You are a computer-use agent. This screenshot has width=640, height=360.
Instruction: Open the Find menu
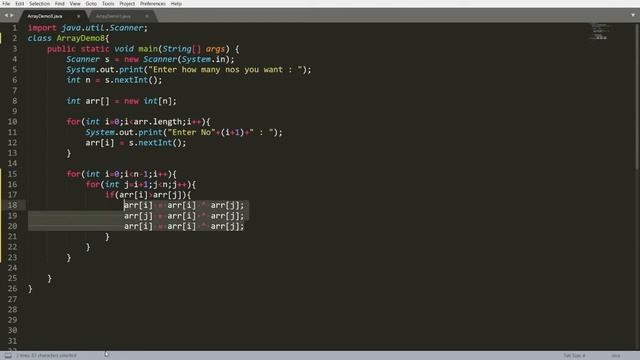click(60, 4)
